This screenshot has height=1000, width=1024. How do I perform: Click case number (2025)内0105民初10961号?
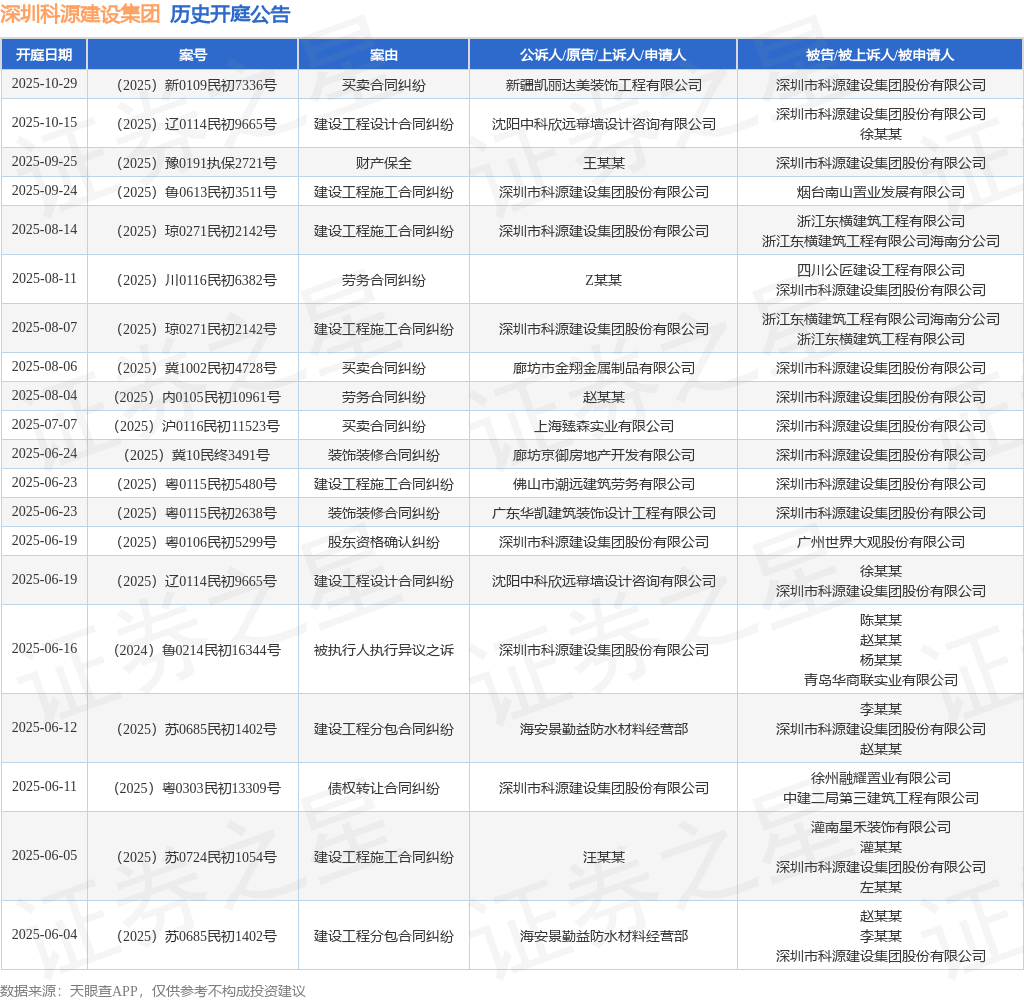pyautogui.click(x=196, y=397)
